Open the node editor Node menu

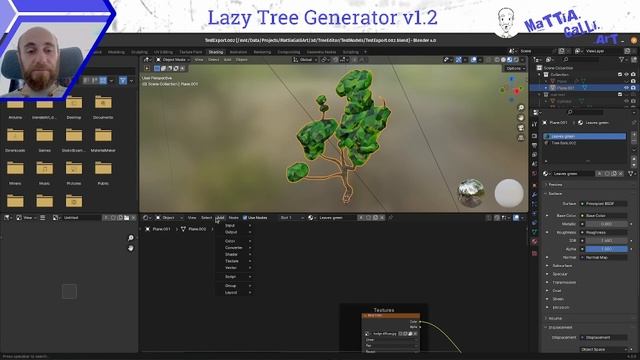tap(233, 218)
